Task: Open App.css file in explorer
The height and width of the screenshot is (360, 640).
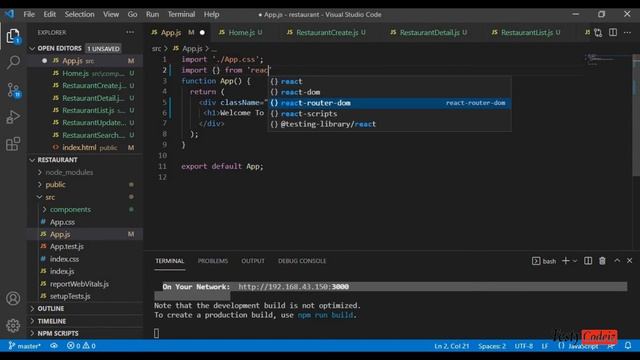Action: coord(85,222)
